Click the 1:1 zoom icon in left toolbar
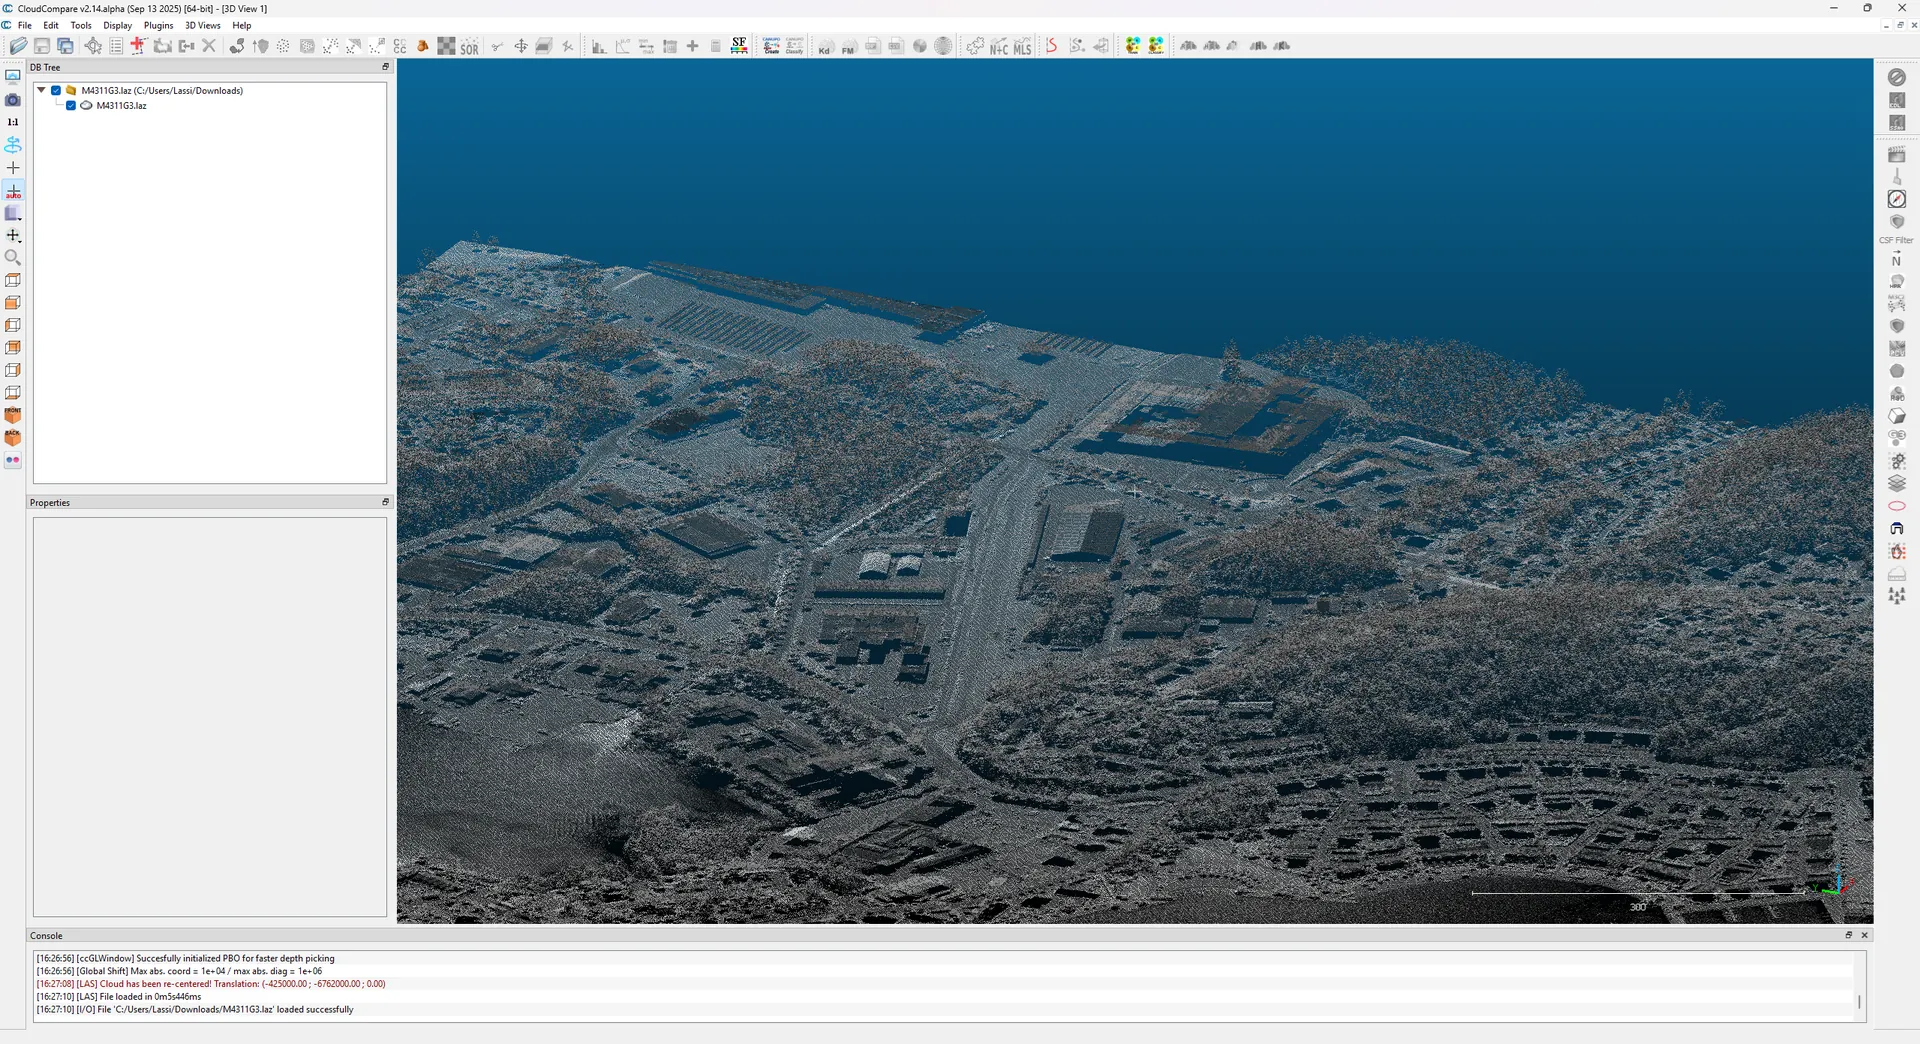This screenshot has height=1044, width=1920. click(13, 122)
